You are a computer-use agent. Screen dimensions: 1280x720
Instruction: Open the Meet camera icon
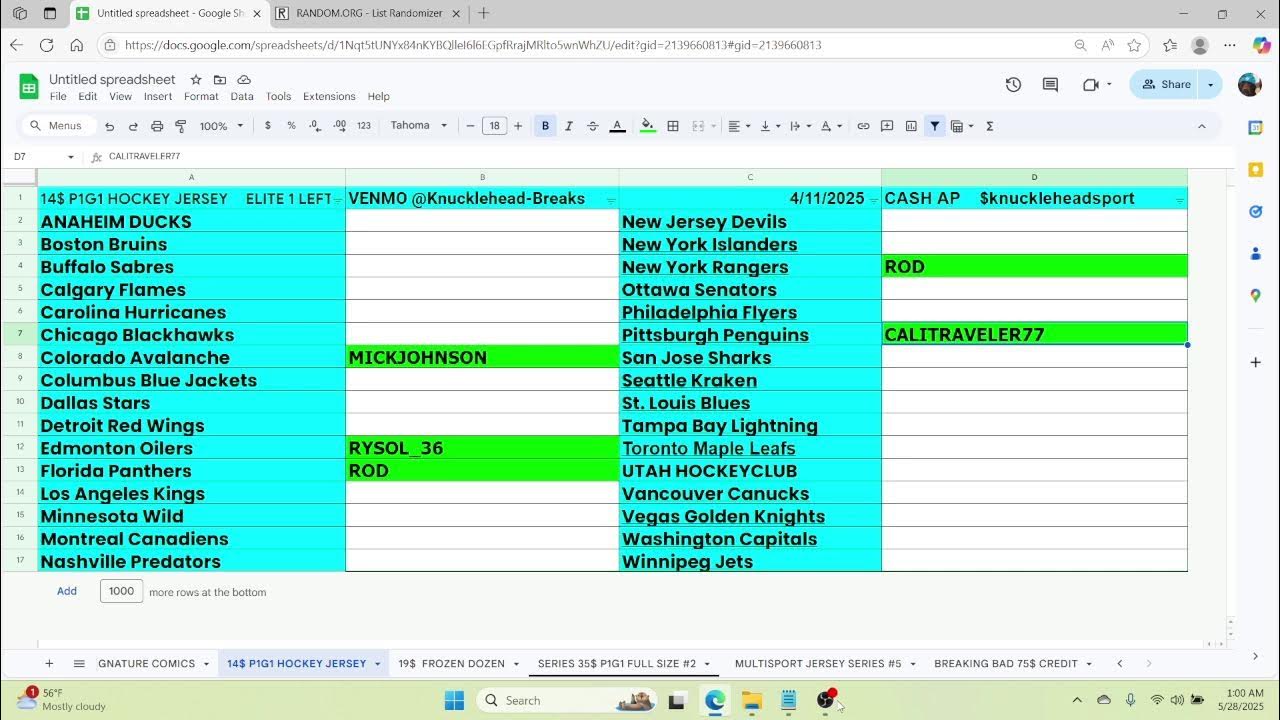click(x=1091, y=85)
